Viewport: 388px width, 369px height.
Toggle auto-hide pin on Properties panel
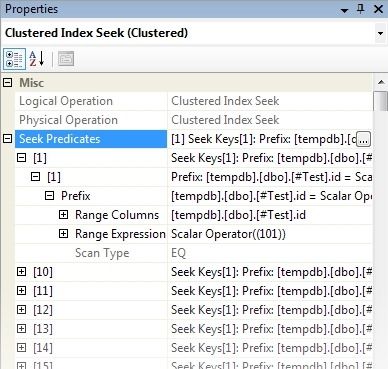(360, 9)
